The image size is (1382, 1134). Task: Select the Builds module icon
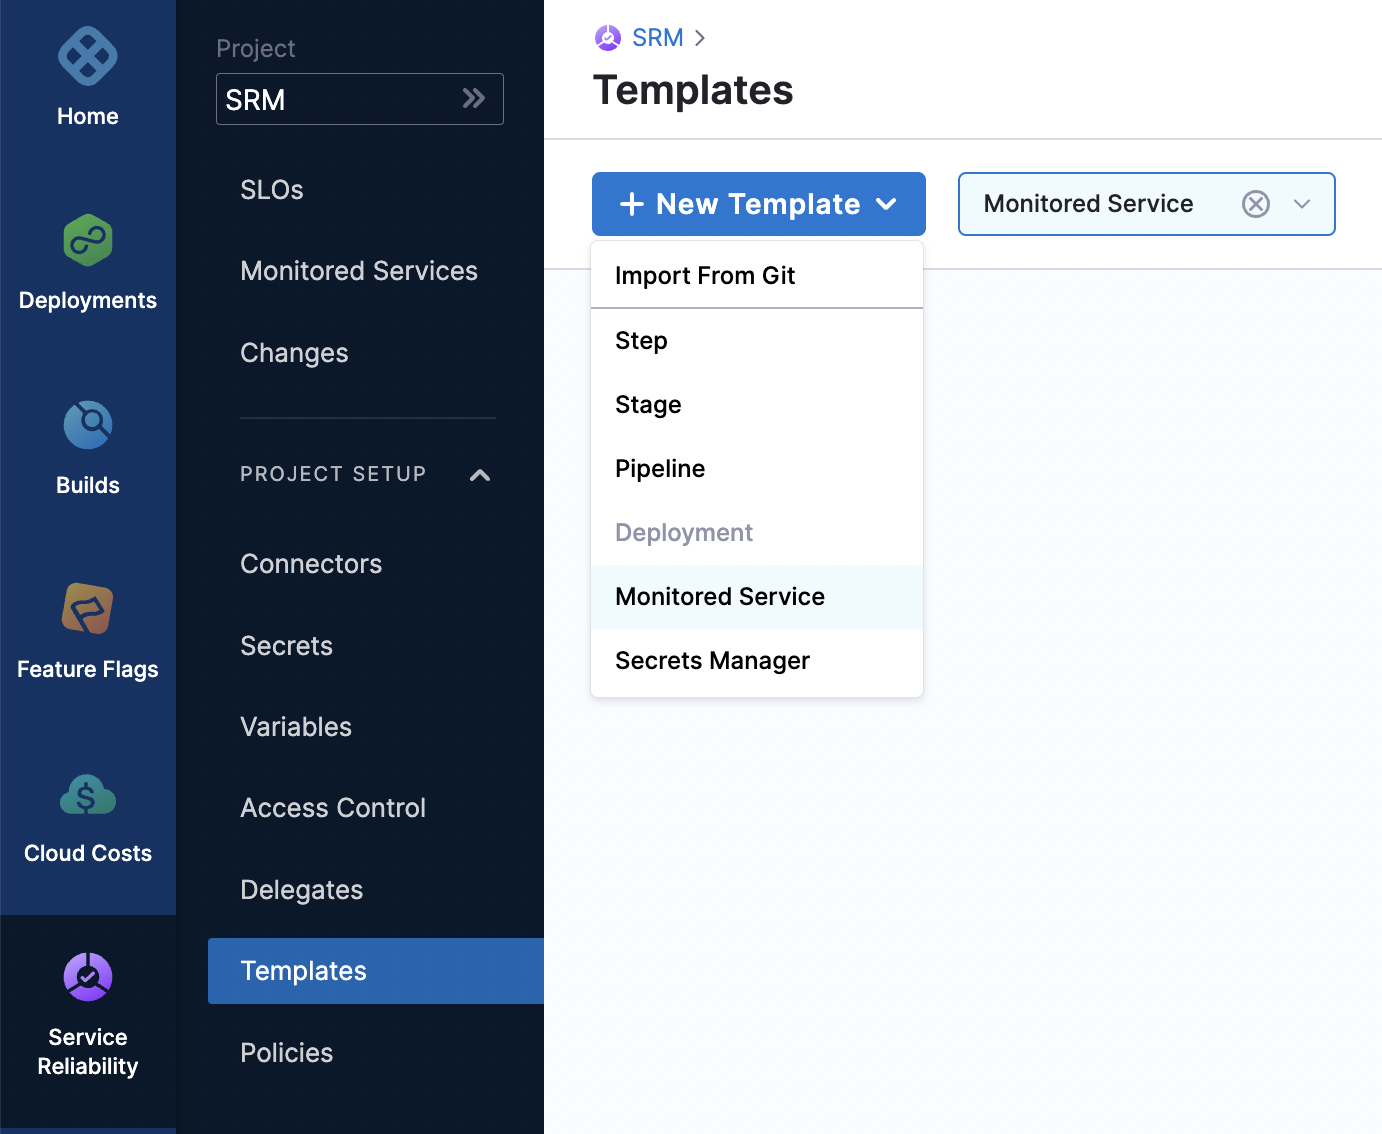click(88, 426)
